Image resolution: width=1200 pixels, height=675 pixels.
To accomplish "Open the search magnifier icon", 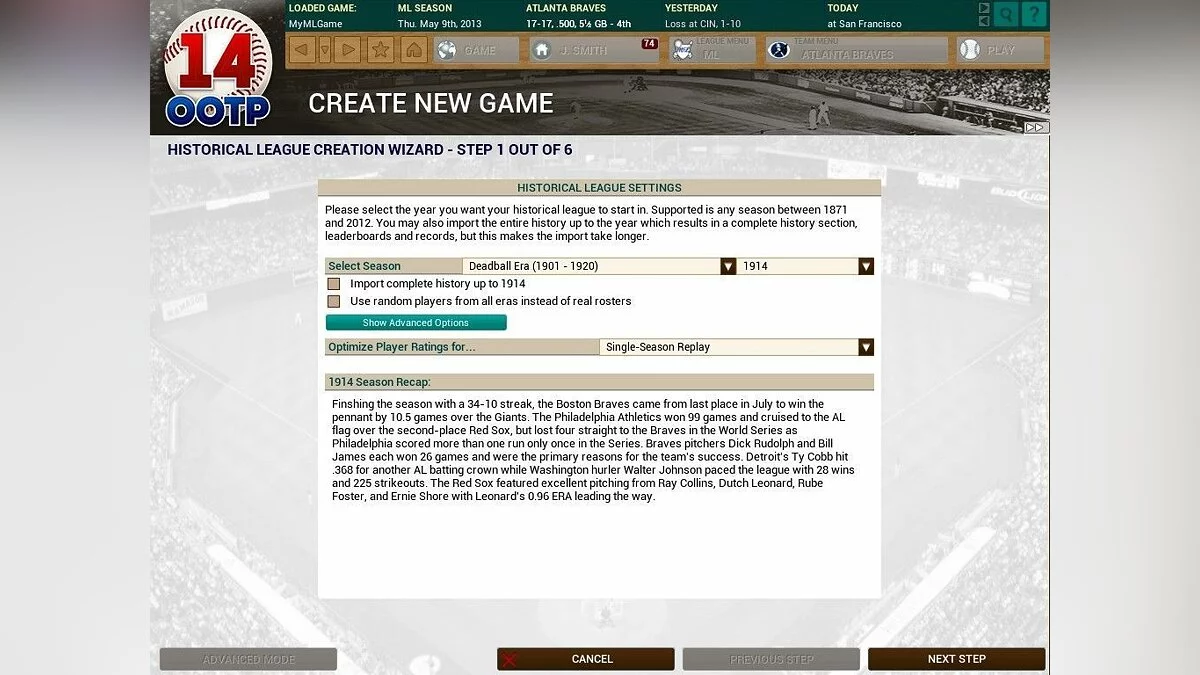I will pos(1006,14).
